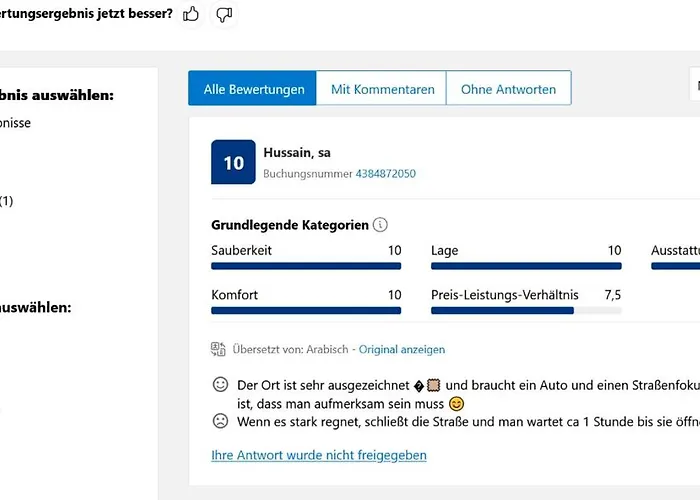Click the Preis-Leistungs-Verhältnis rating bar
Viewport: 700px width, 500px height.
526,311
